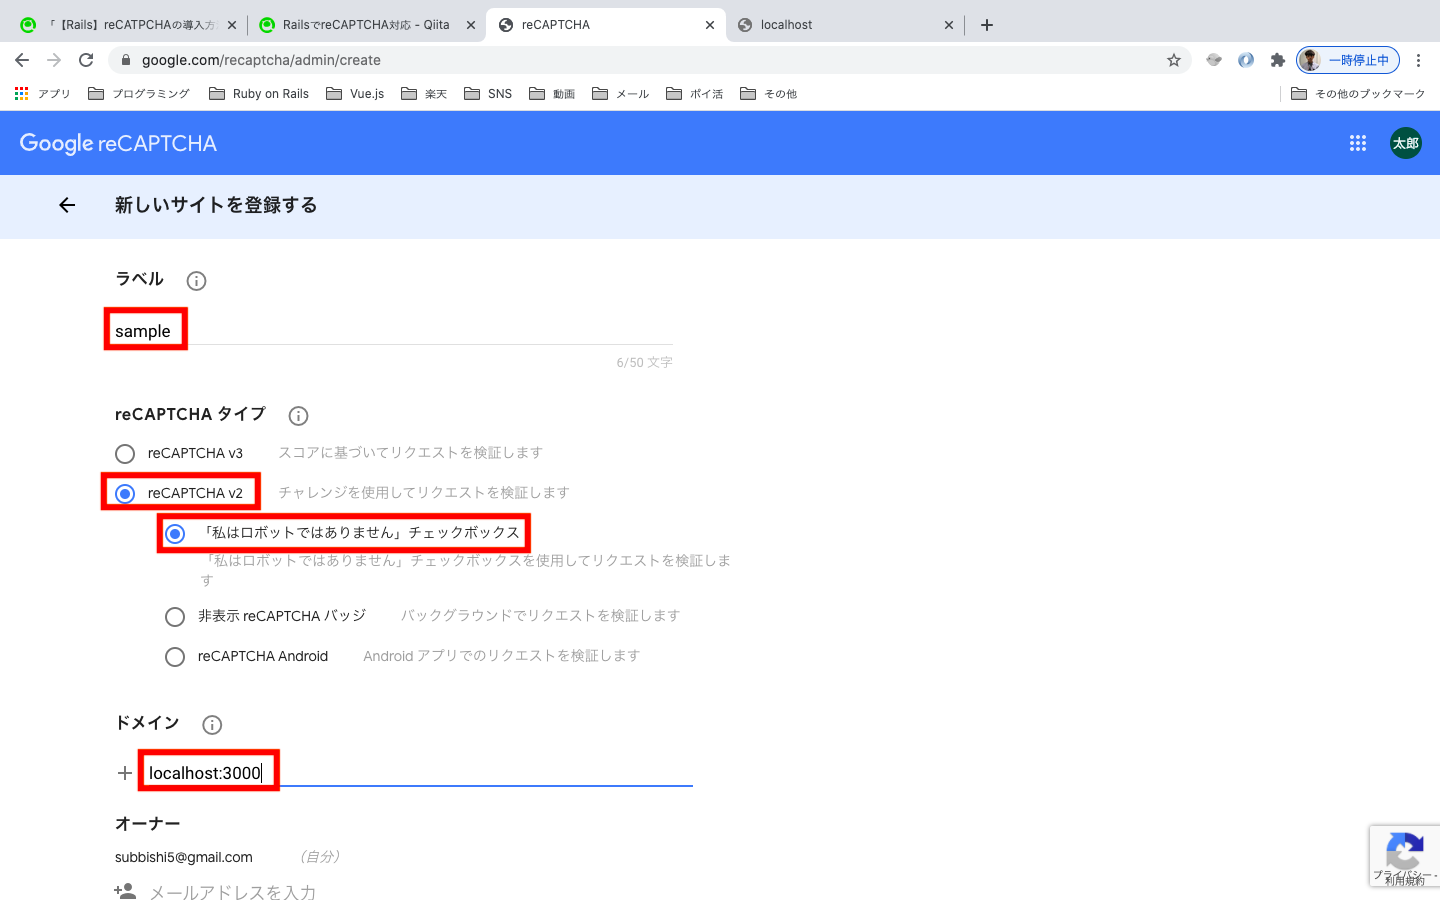Show info for the ドメイン section
Screen dimensions: 1440x900
pos(212,725)
